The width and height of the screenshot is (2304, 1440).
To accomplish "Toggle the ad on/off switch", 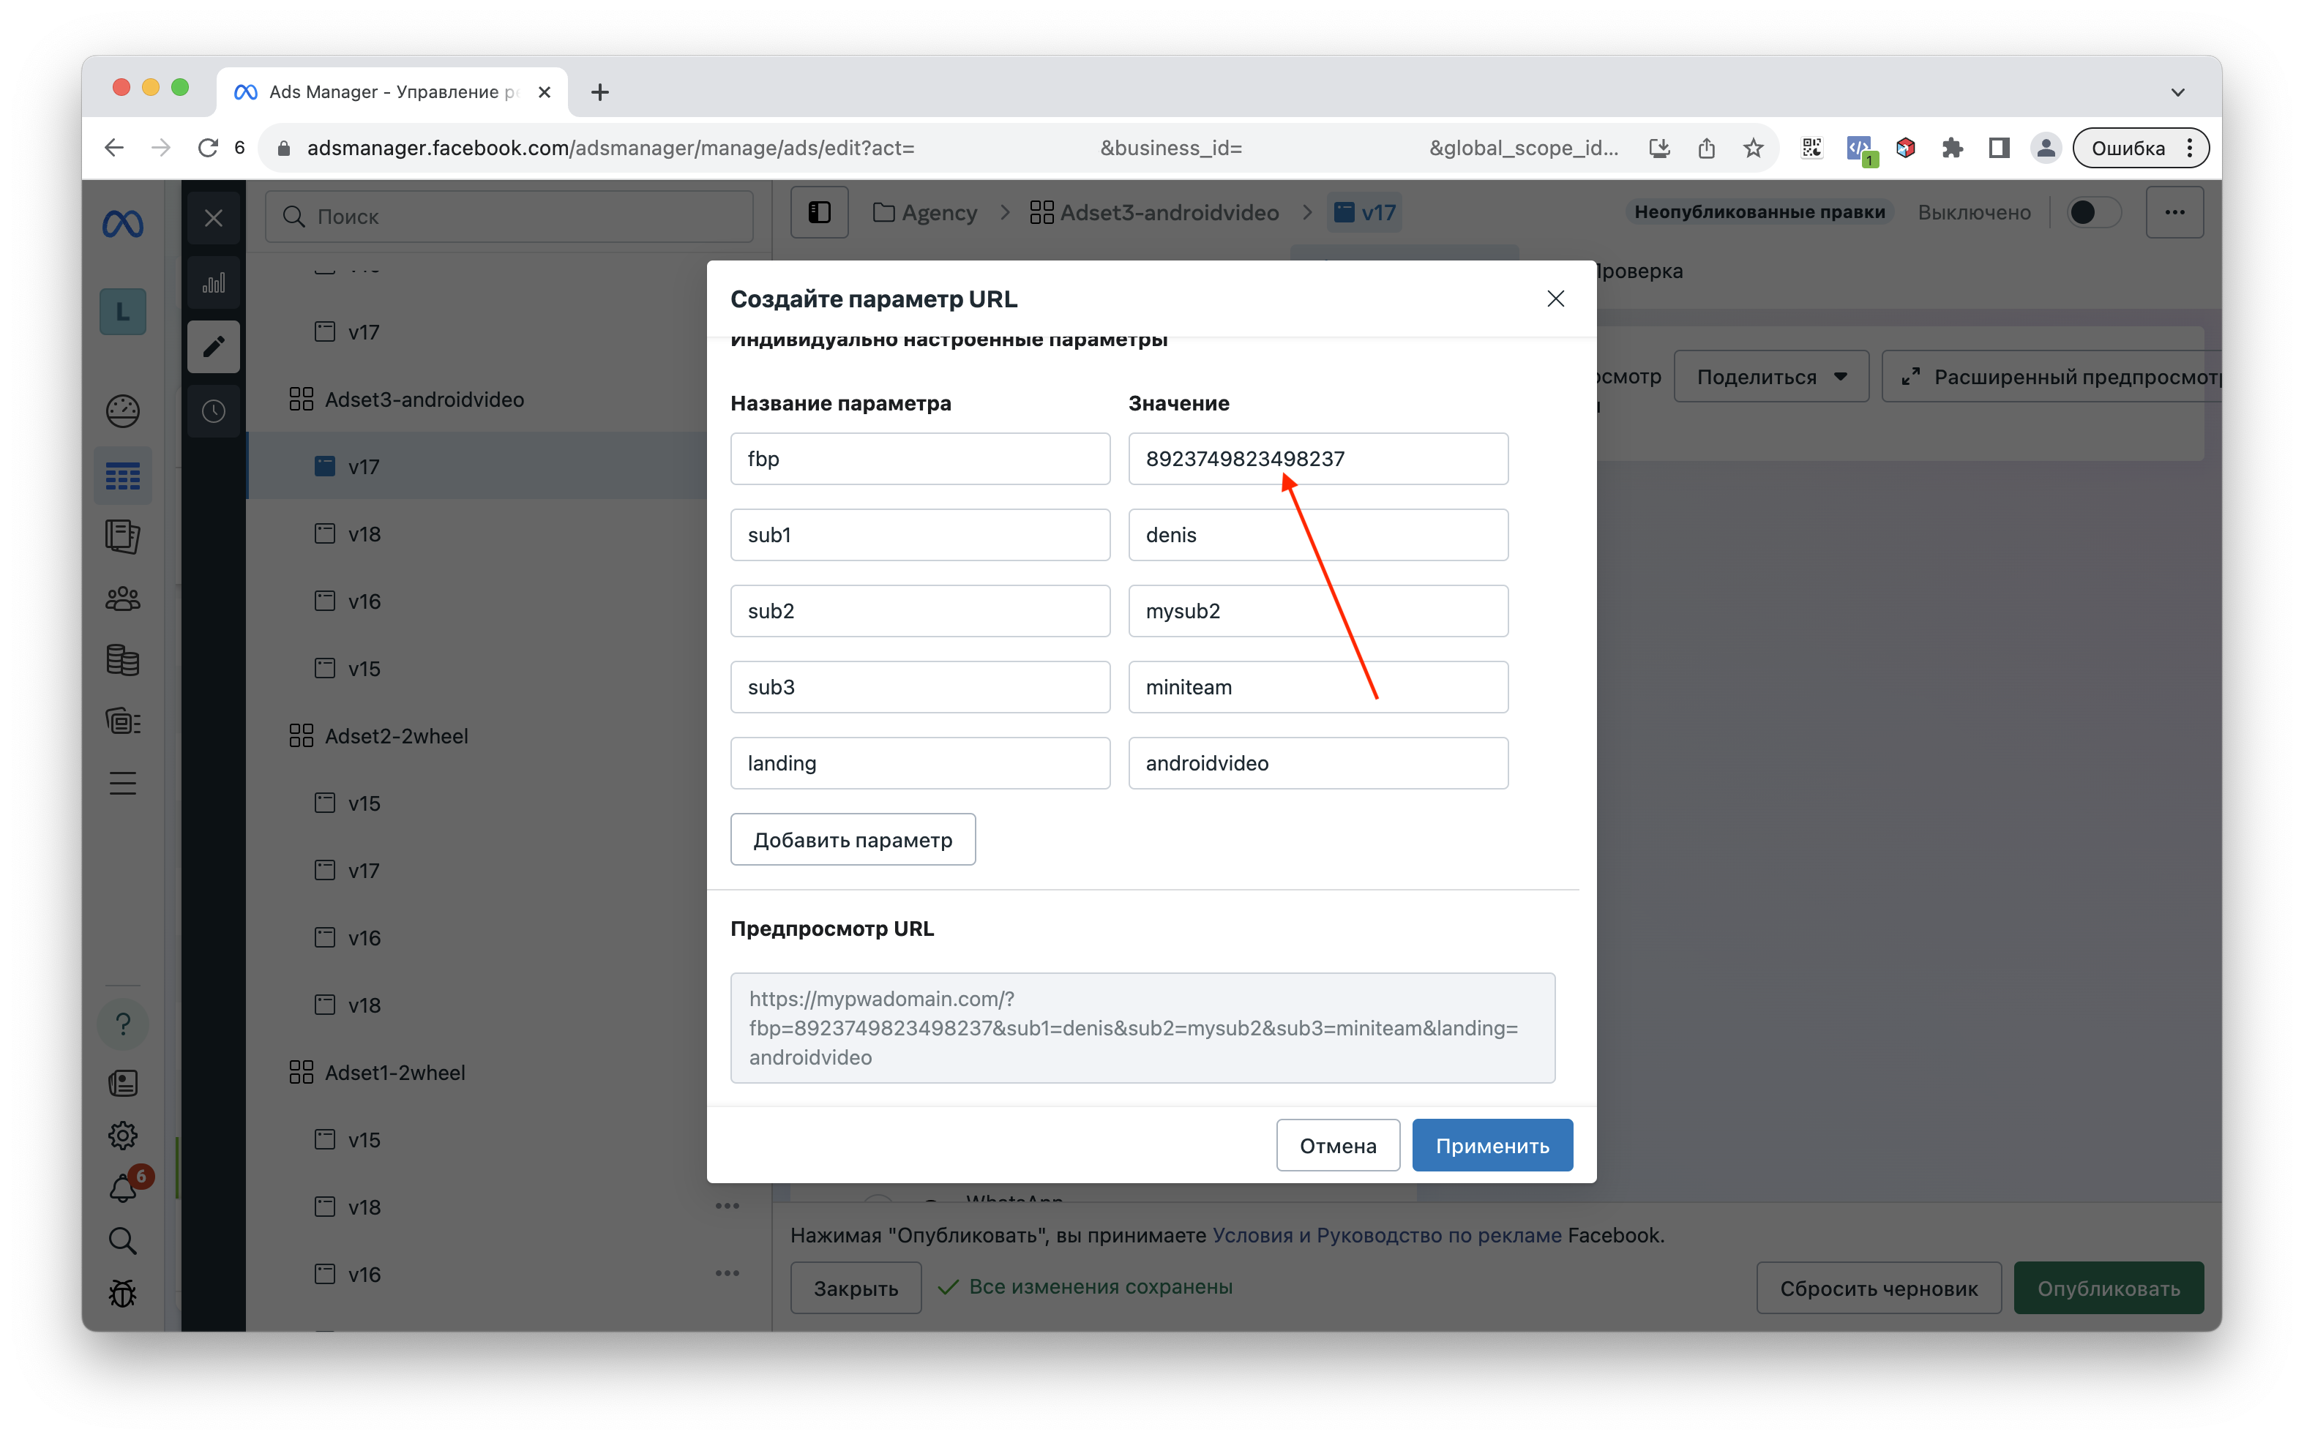I will pyautogui.click(x=2092, y=212).
